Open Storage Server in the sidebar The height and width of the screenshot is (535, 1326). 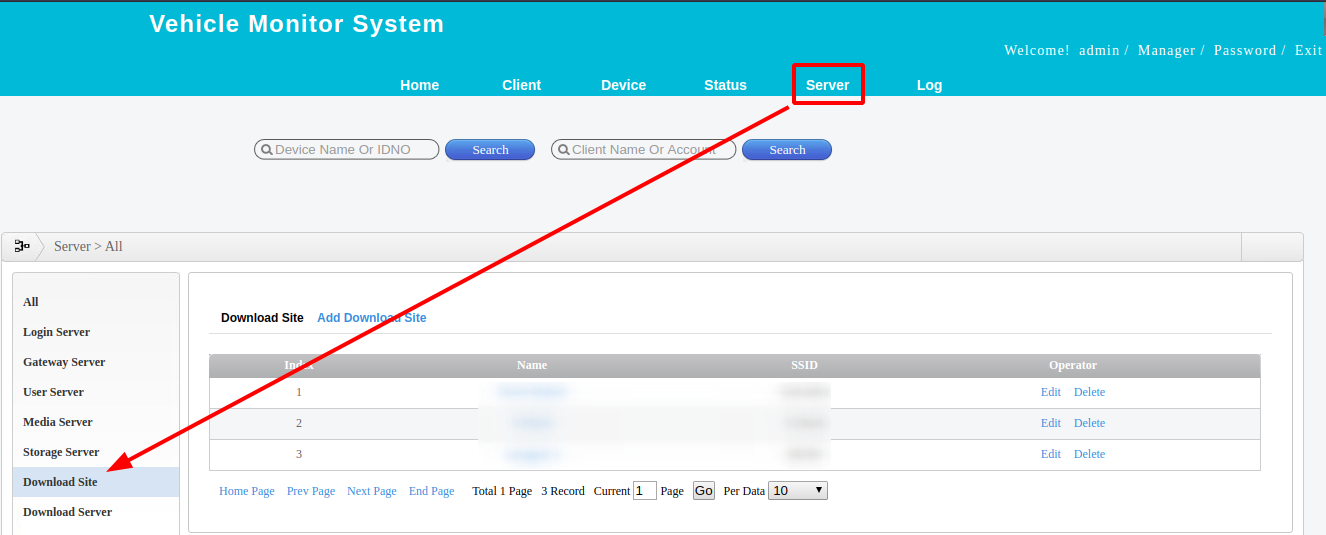point(61,452)
